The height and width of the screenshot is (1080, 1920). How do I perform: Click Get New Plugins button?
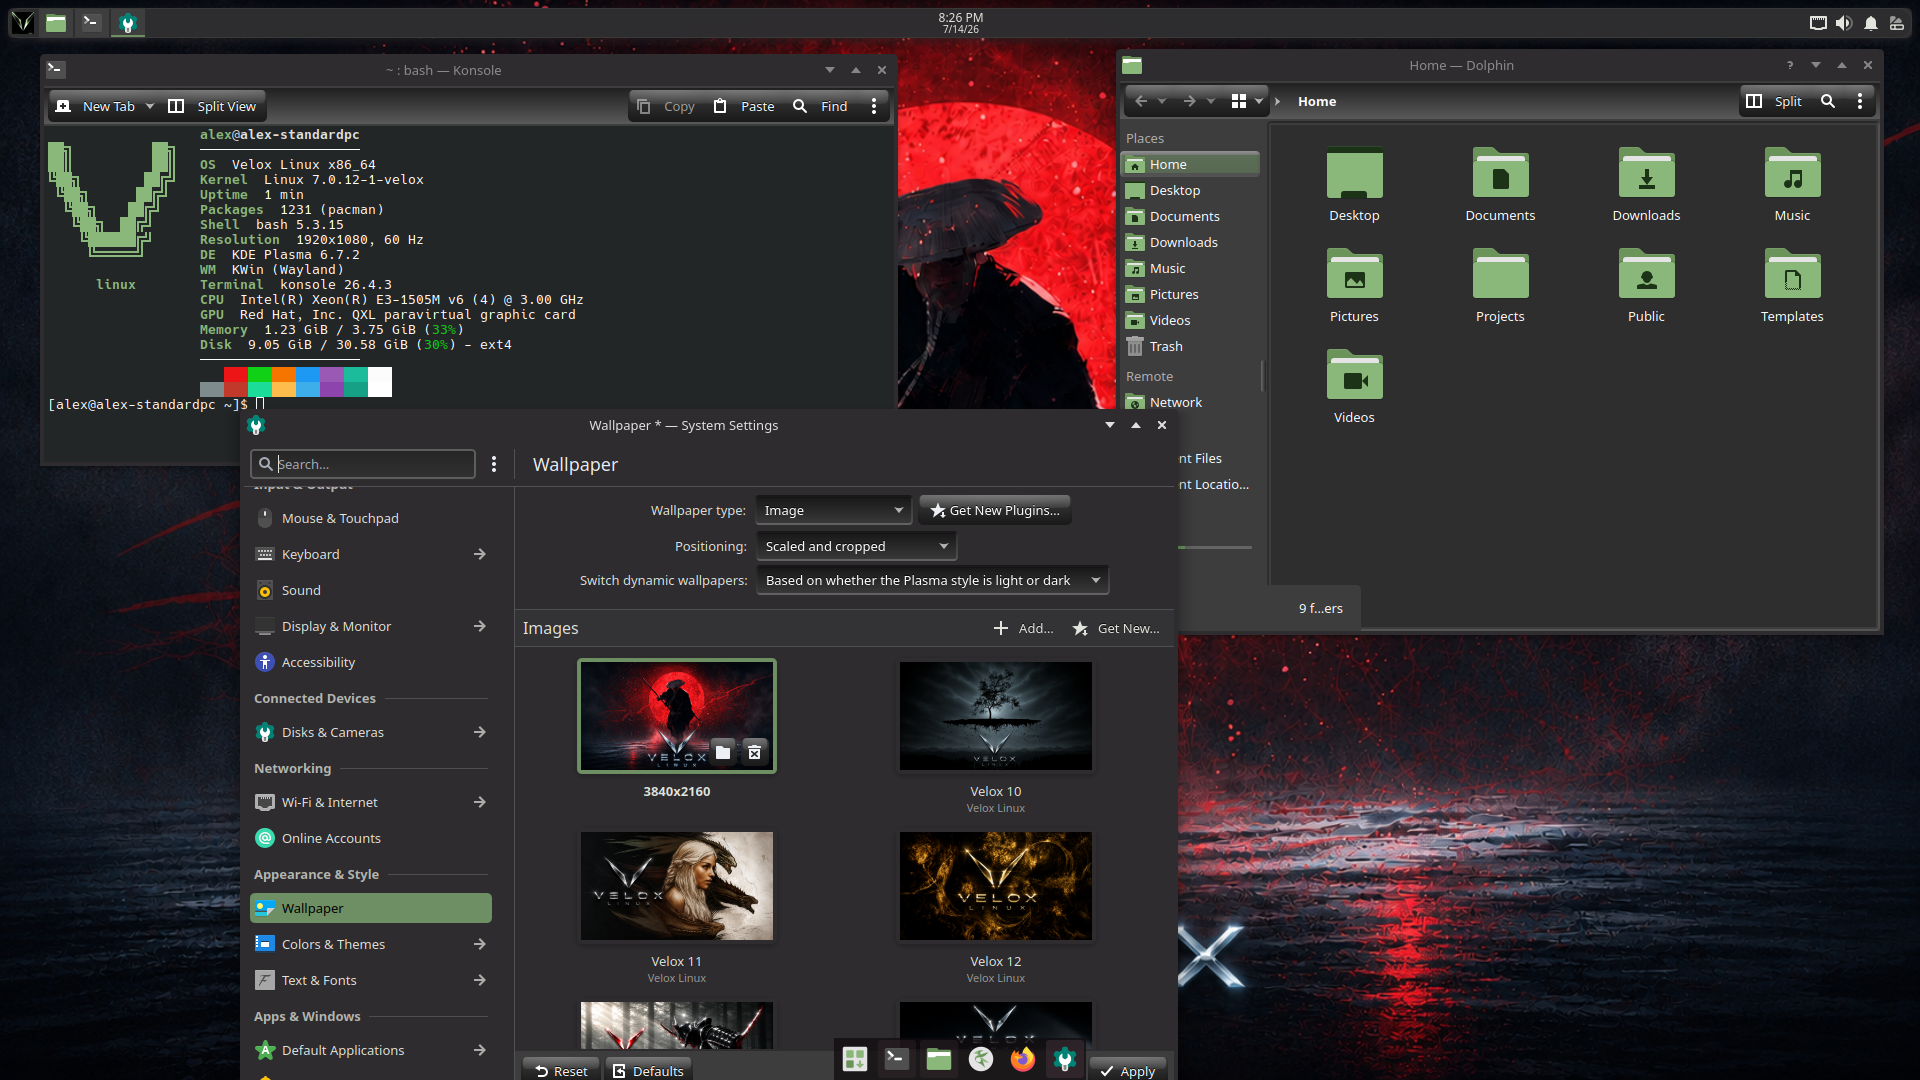995,510
